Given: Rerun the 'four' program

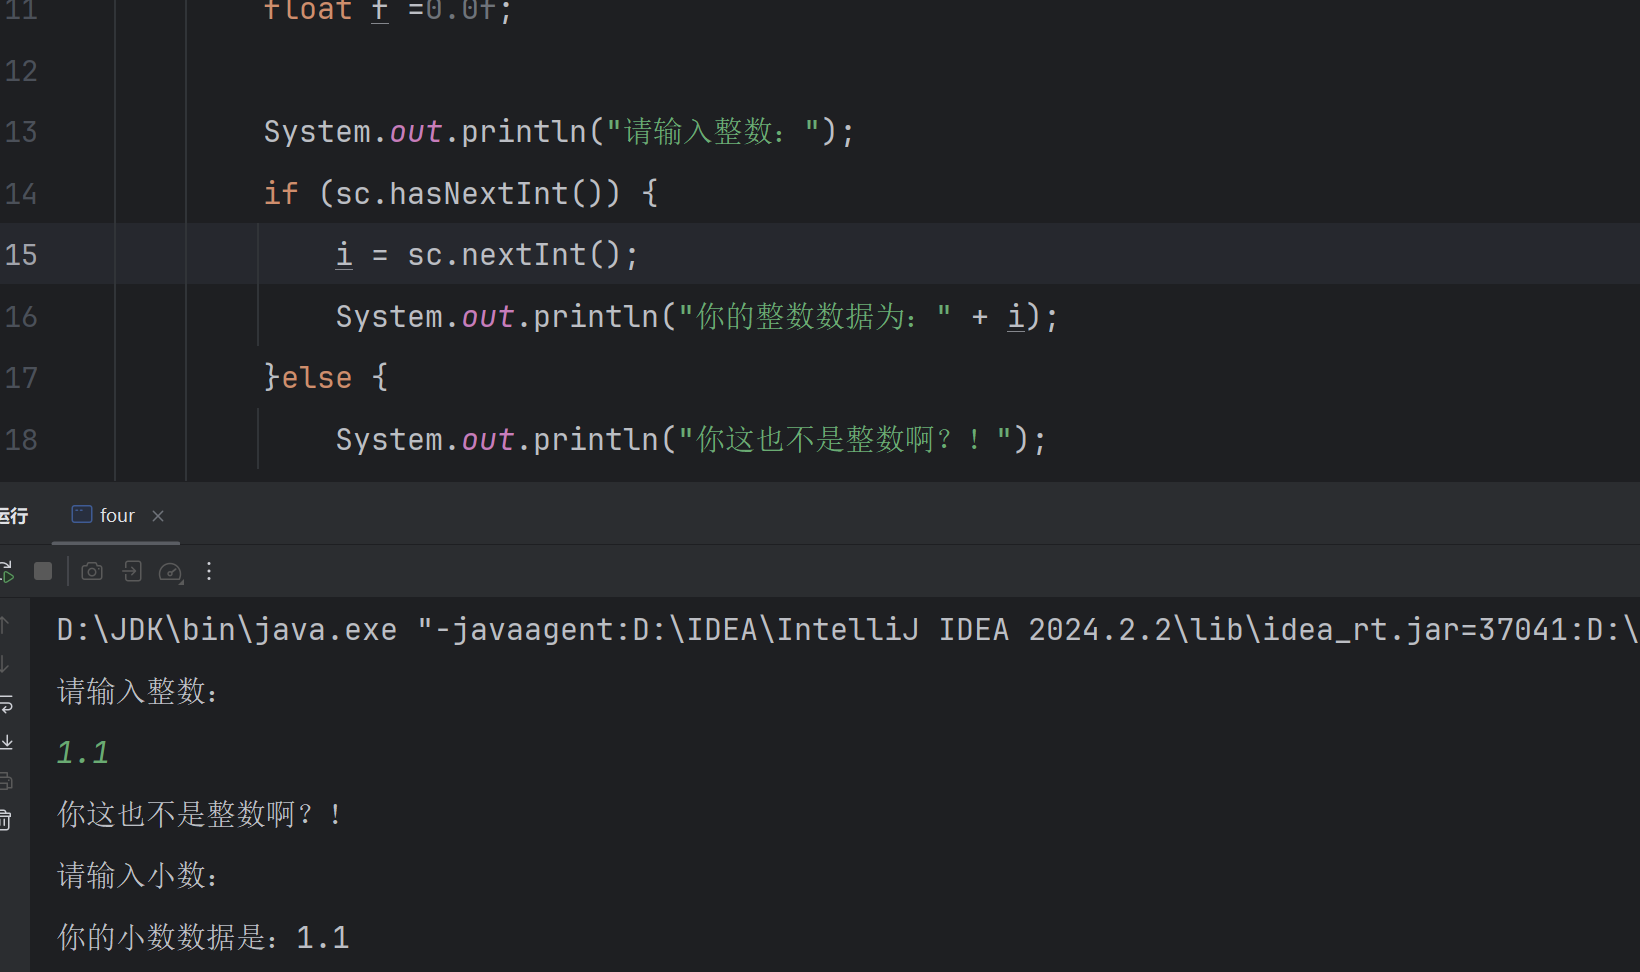Looking at the screenshot, I should [6, 571].
